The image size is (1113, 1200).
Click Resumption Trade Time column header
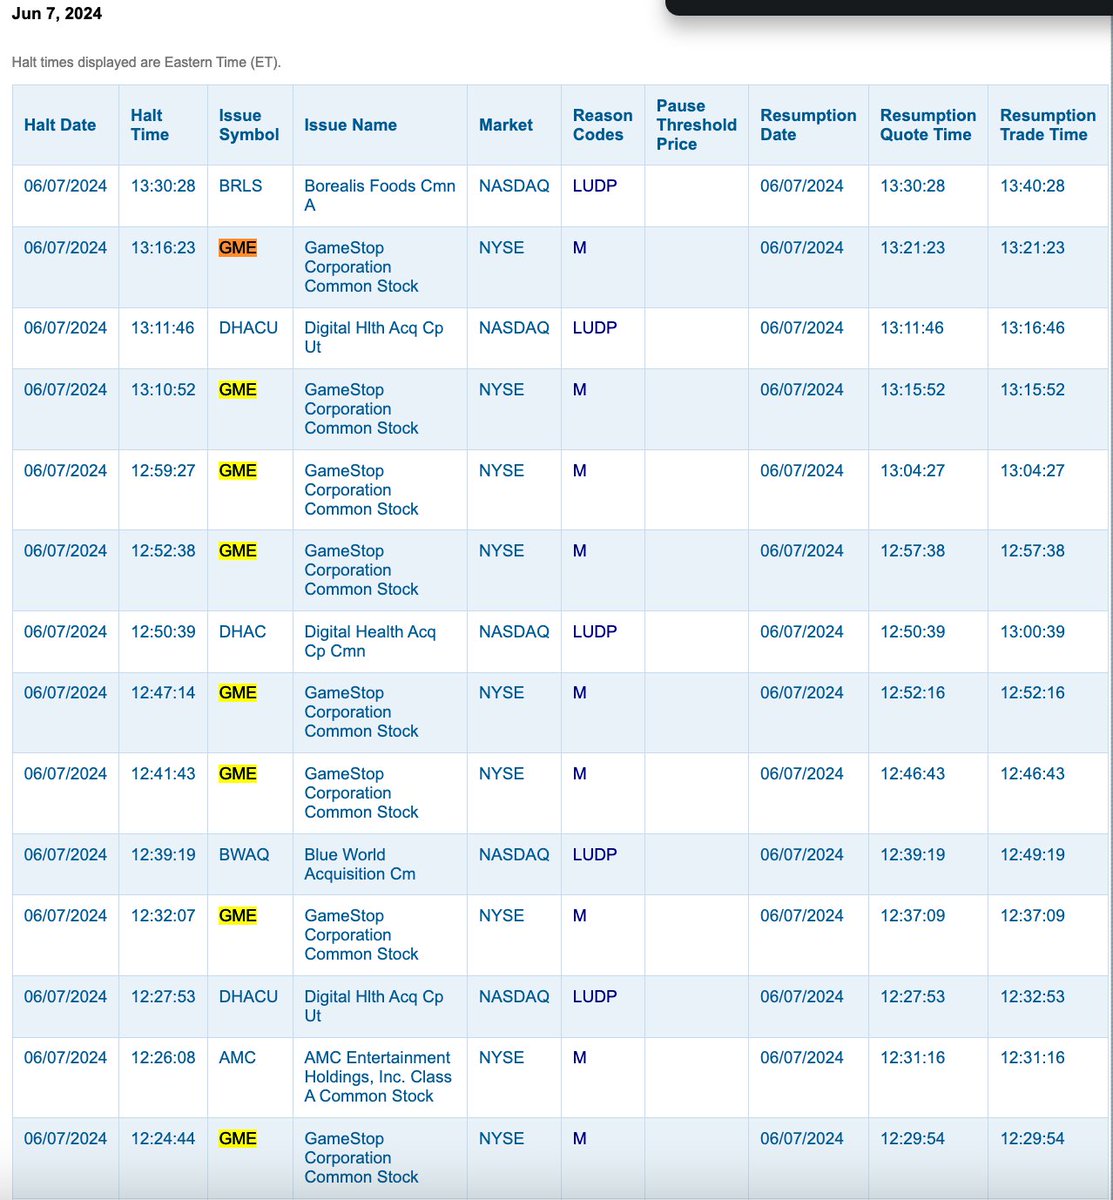coord(1048,125)
